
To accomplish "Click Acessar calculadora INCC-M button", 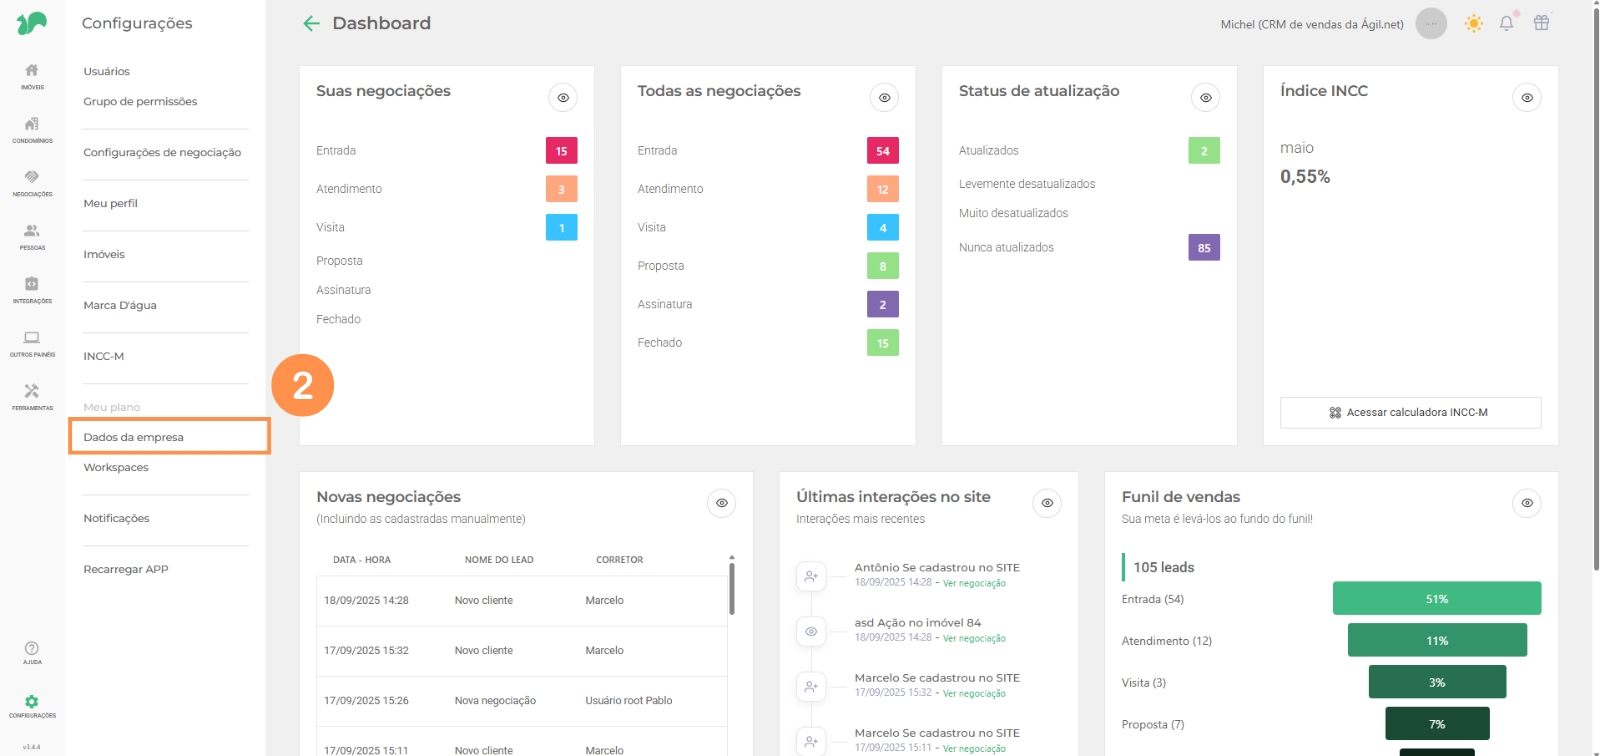I will click(x=1410, y=412).
